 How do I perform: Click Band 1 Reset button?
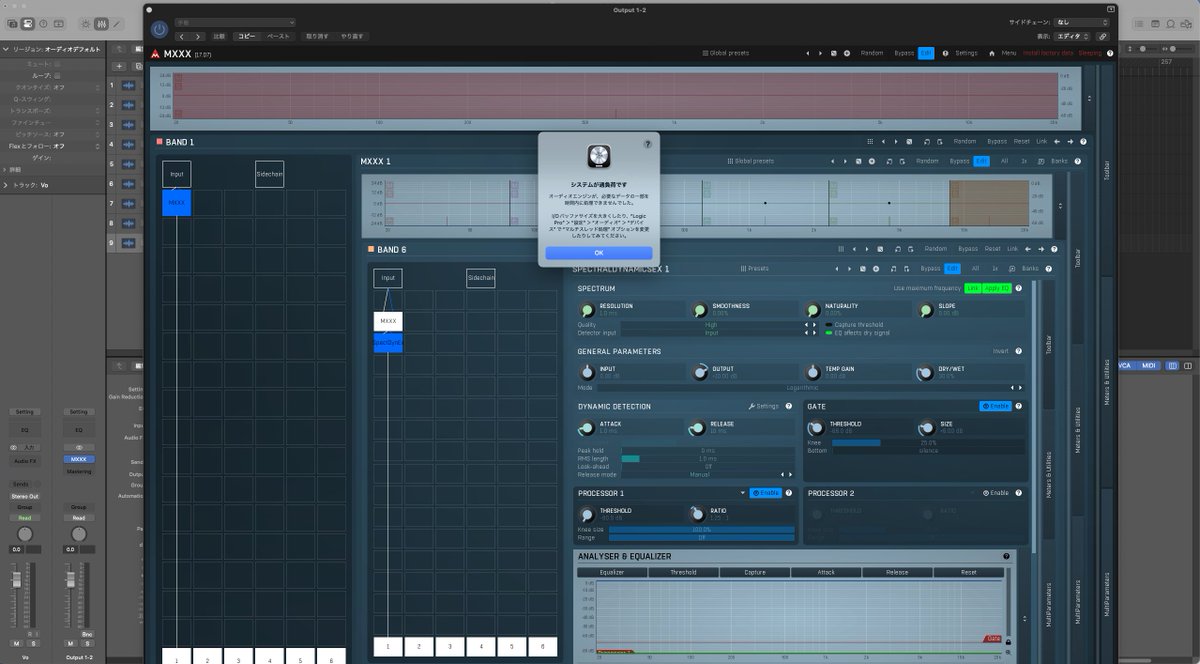pyautogui.click(x=1021, y=141)
